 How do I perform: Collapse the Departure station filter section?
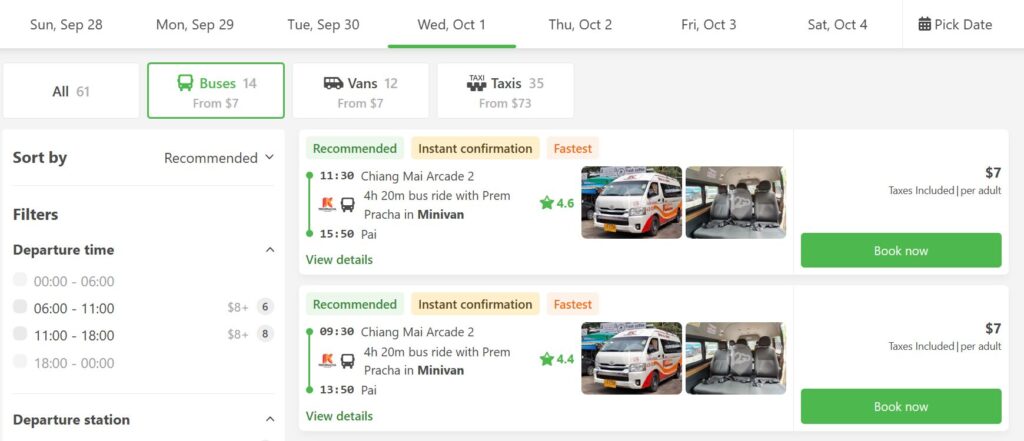pos(270,420)
